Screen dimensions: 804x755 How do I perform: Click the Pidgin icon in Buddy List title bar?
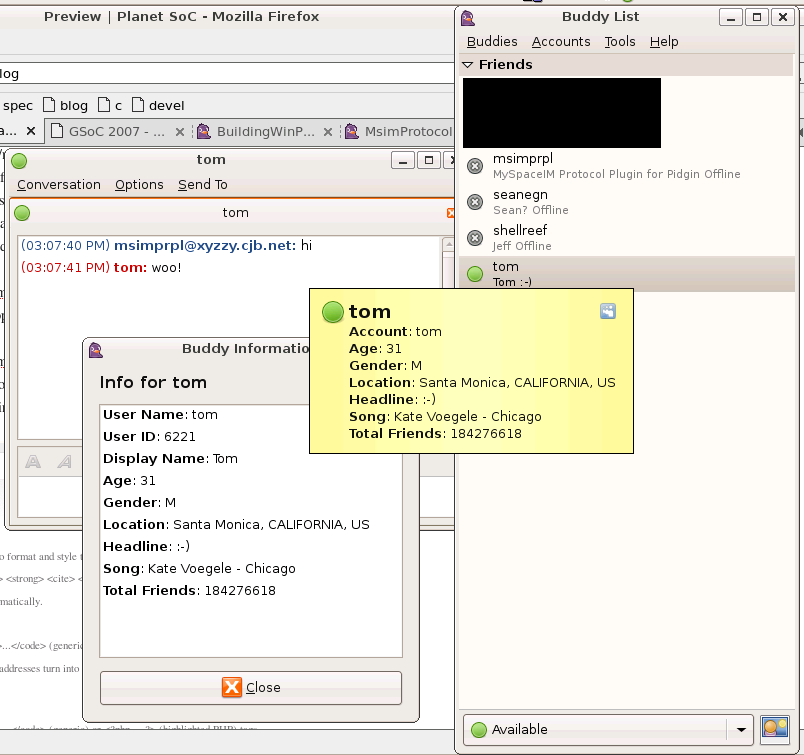click(468, 17)
